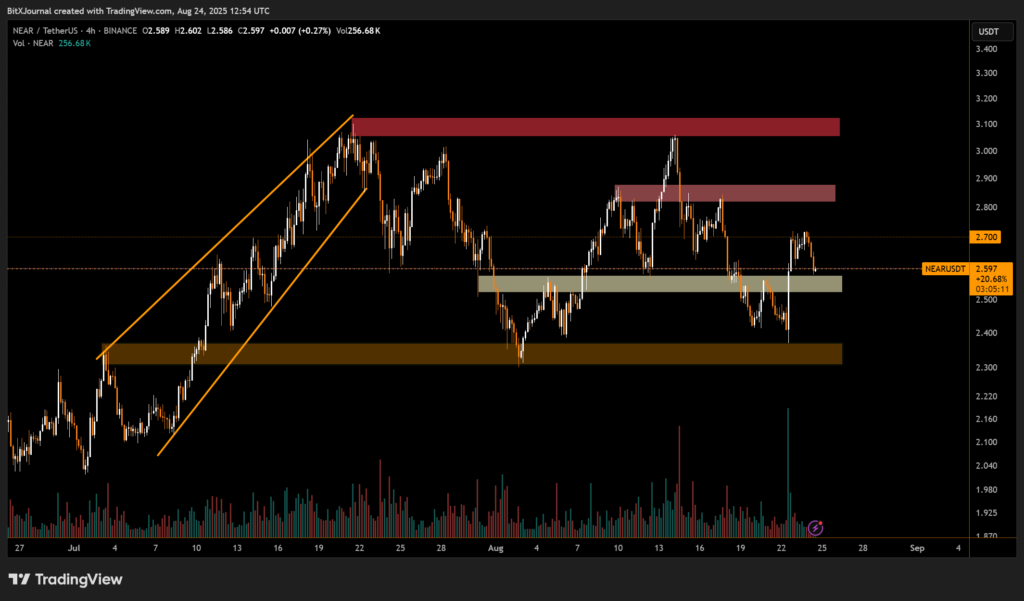Click the Sep label on time axis
Image resolution: width=1024 pixels, height=601 pixels.
click(x=916, y=549)
